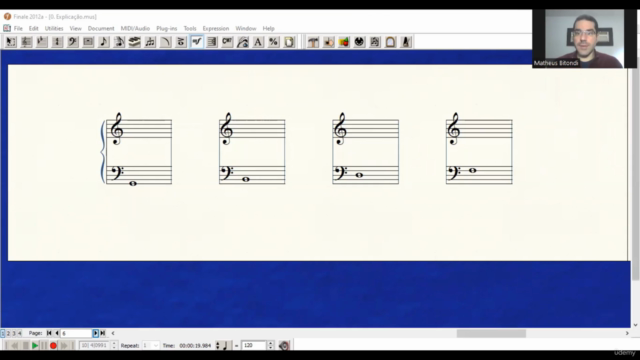Screen dimensions: 640x360
Task: Switch to Layer 1
Action: 2,333
